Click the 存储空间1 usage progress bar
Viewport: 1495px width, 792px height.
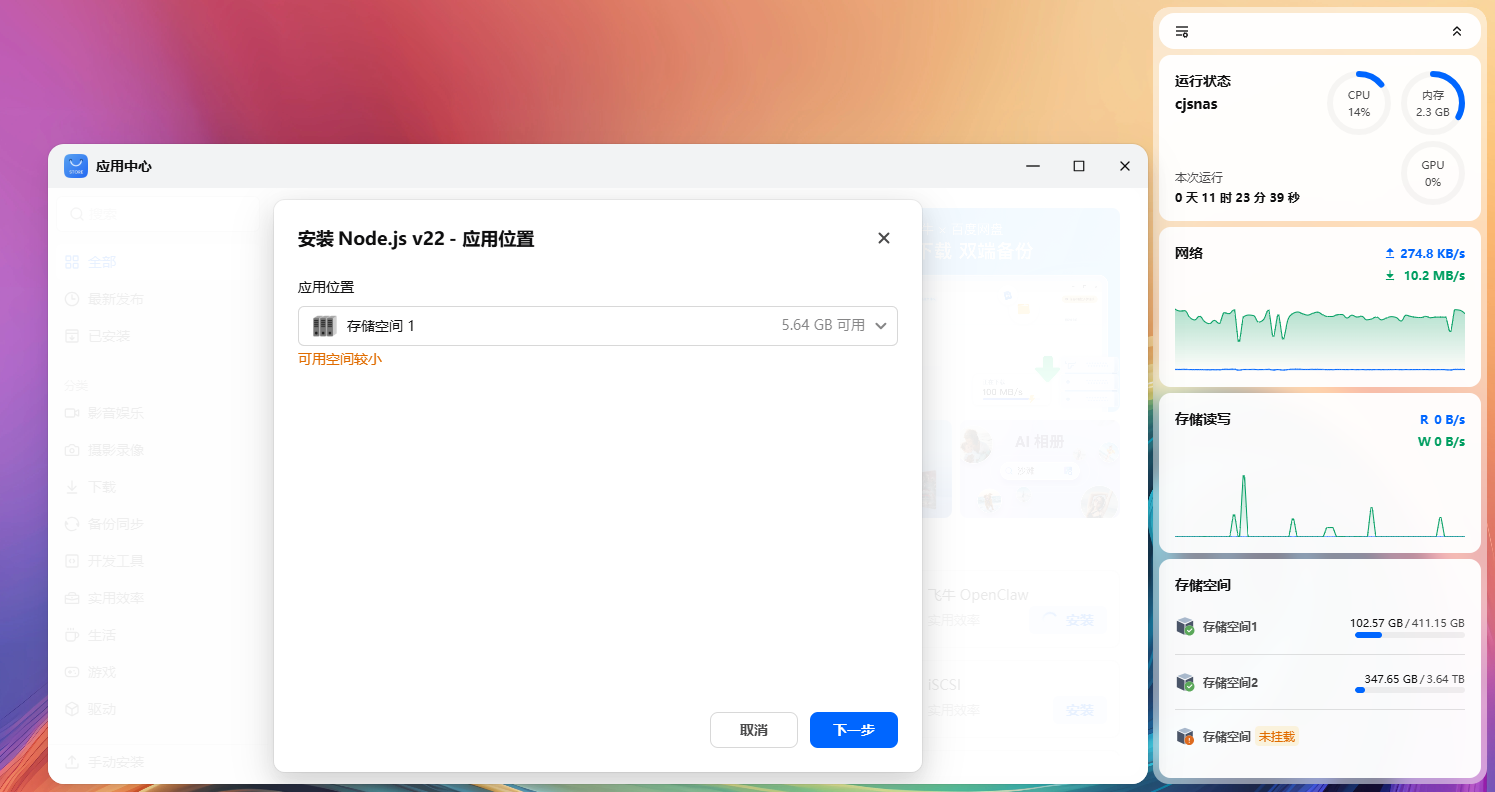1409,635
